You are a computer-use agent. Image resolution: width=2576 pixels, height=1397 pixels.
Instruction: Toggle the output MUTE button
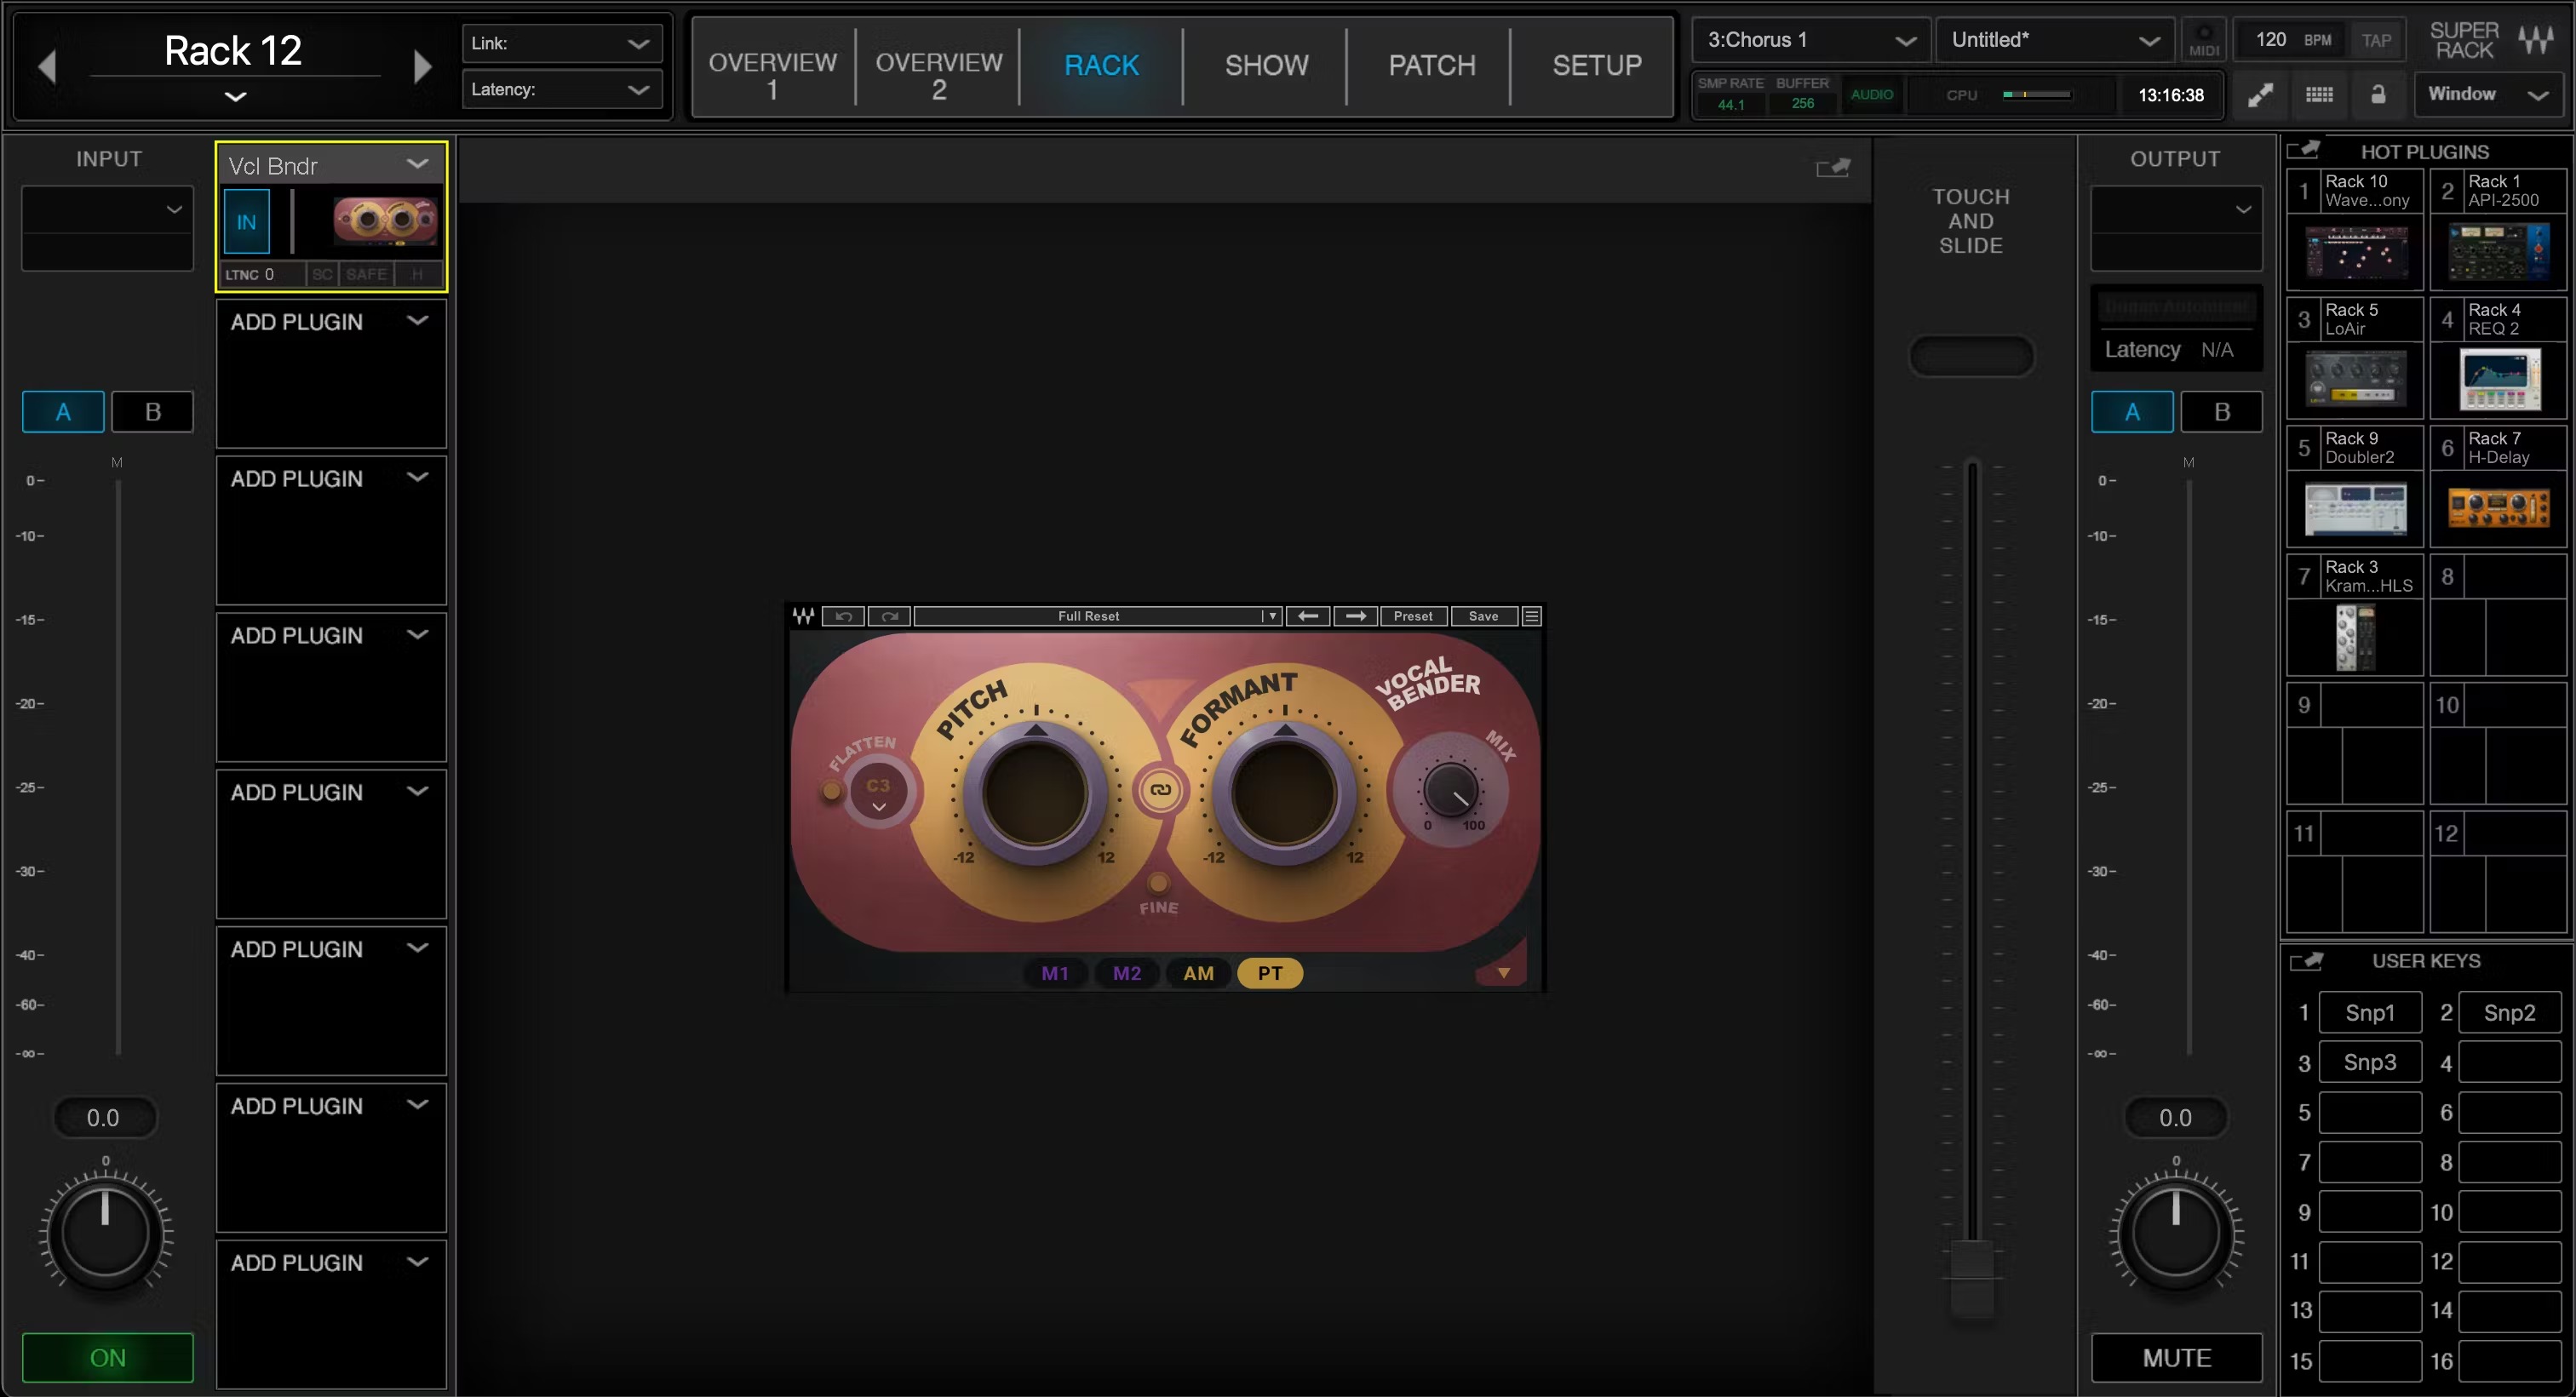[x=2176, y=1358]
